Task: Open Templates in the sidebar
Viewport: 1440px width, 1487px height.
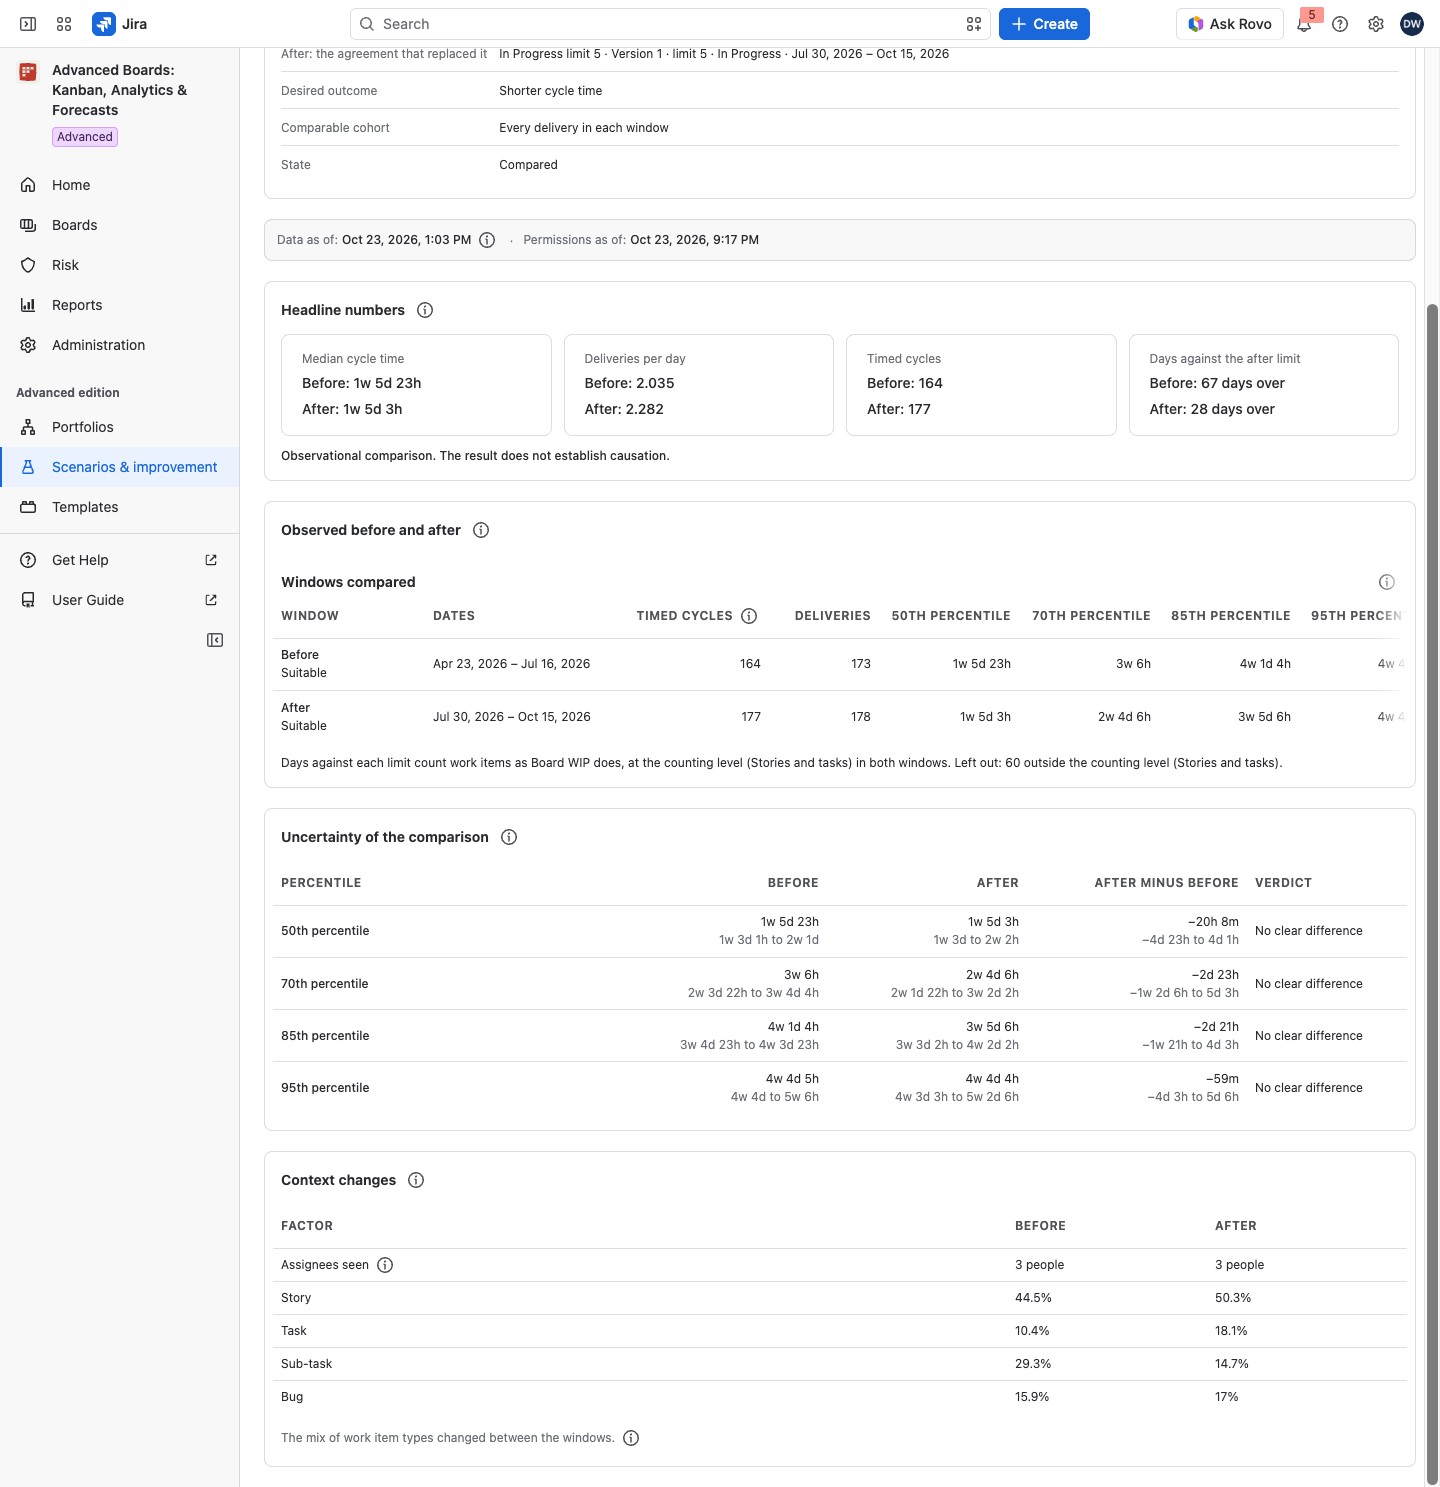Action: [120, 507]
